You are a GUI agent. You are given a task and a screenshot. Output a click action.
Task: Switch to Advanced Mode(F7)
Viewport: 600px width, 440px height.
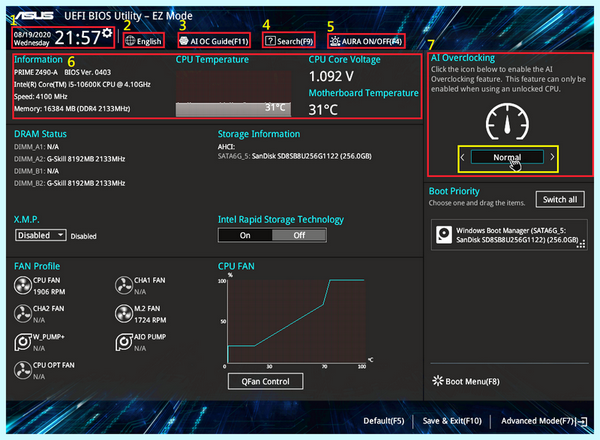pyautogui.click(x=538, y=421)
